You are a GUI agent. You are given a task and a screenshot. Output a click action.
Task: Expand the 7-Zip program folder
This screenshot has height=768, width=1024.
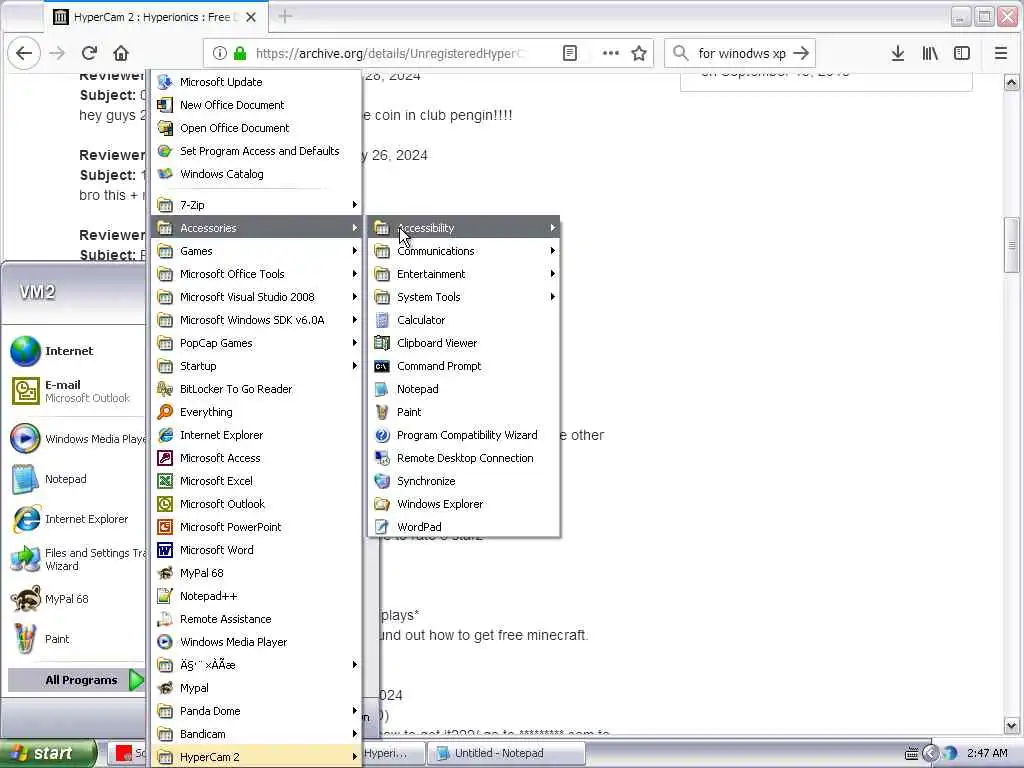click(257, 204)
